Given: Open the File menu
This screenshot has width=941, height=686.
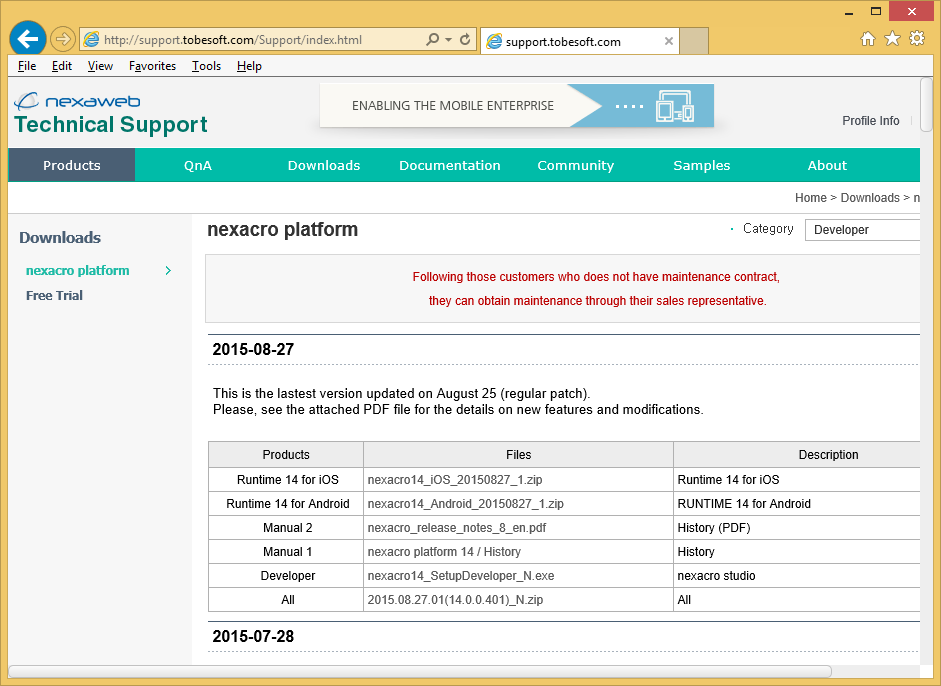Looking at the screenshot, I should click(x=27, y=66).
